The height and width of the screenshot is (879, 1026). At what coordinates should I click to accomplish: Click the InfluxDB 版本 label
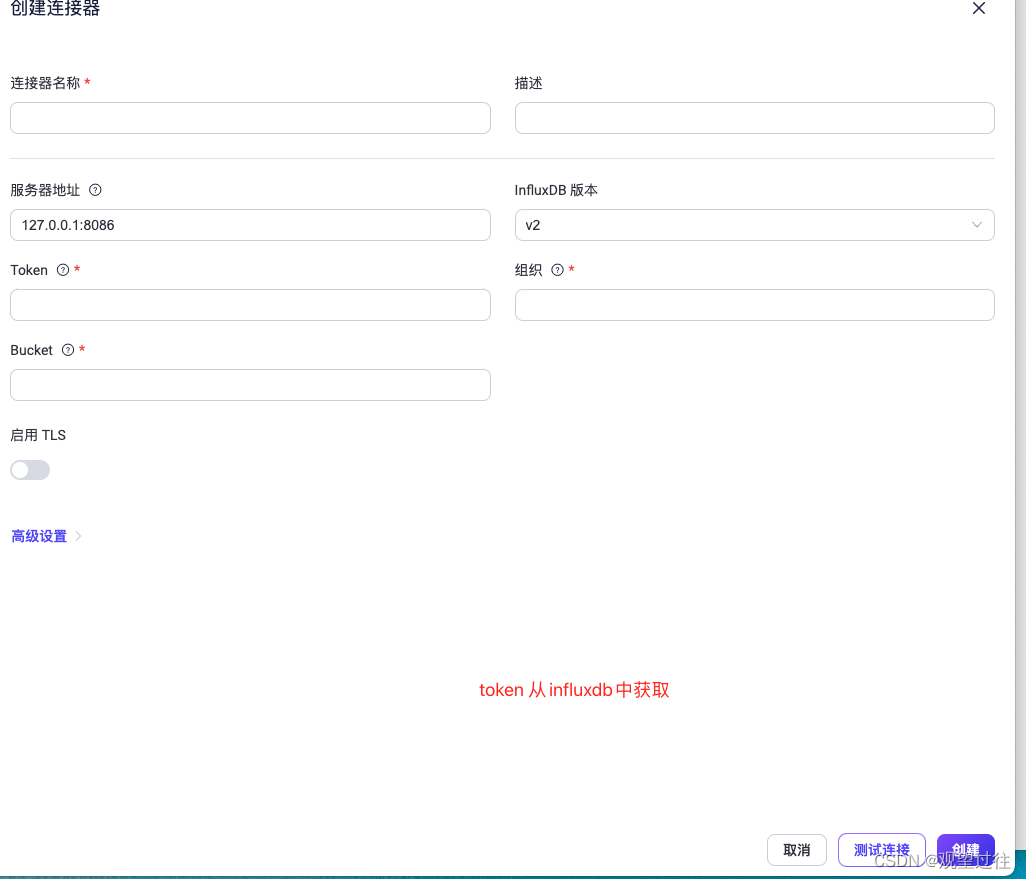[x=556, y=190]
